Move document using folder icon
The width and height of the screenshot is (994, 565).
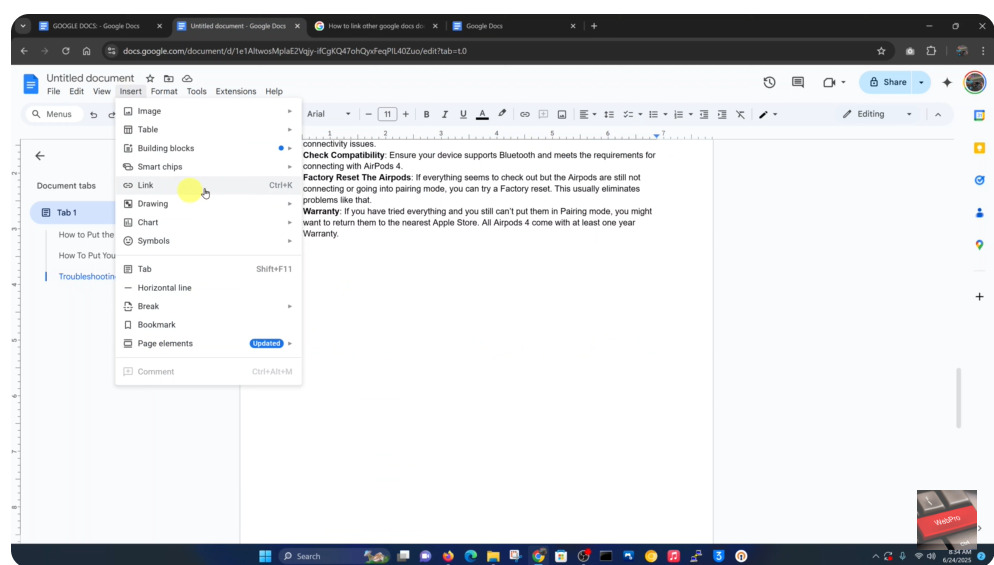point(169,79)
